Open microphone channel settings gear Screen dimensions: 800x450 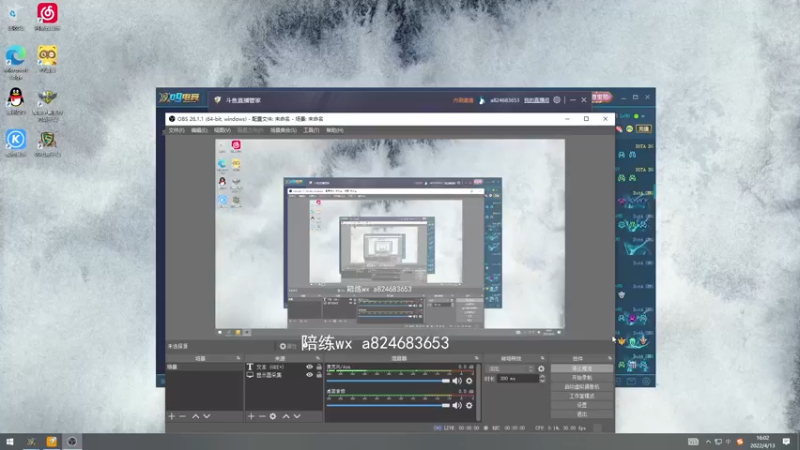pyautogui.click(x=469, y=381)
